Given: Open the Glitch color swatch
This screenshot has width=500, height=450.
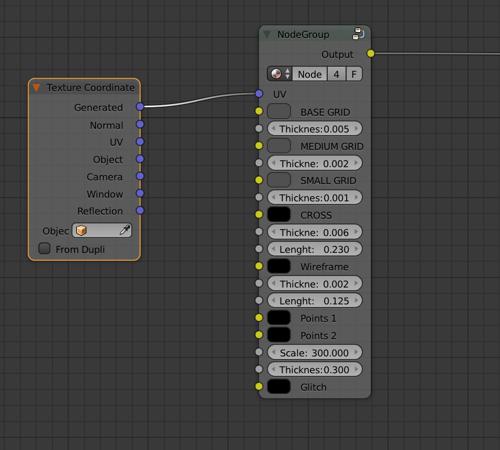Looking at the screenshot, I should click(x=279, y=387).
